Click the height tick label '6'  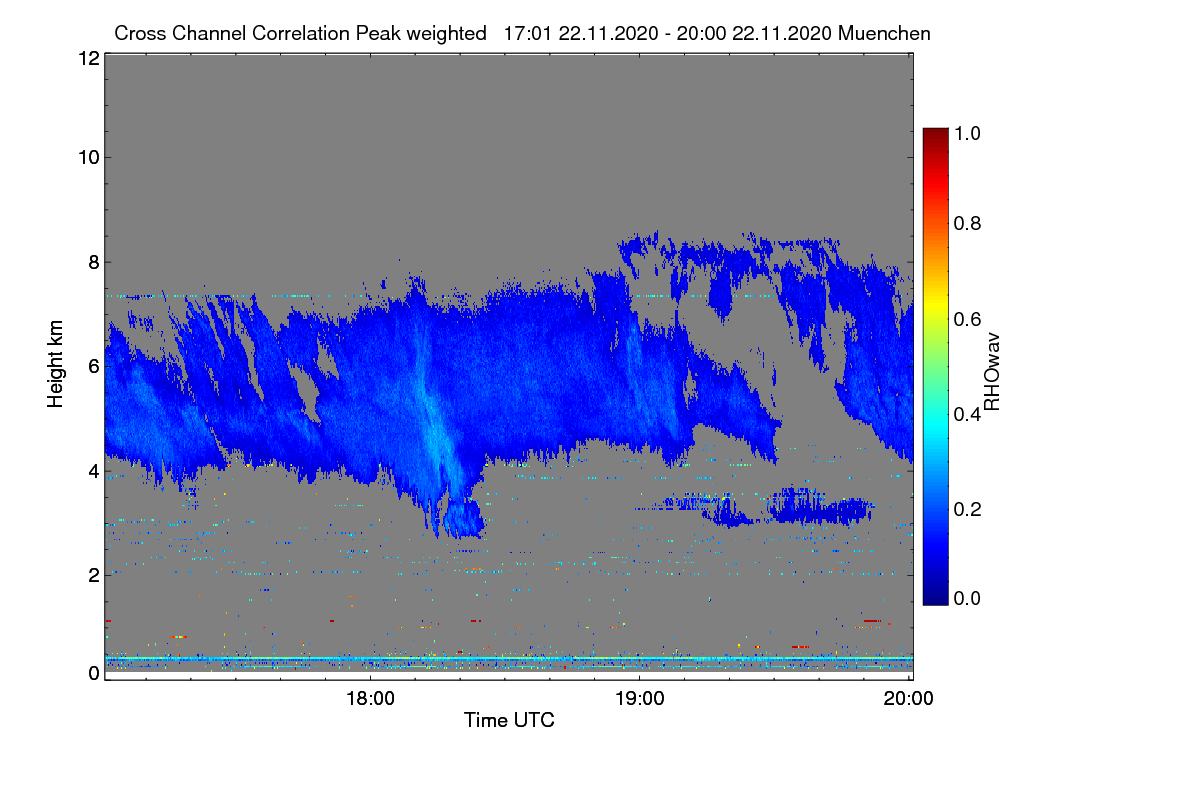(x=93, y=366)
